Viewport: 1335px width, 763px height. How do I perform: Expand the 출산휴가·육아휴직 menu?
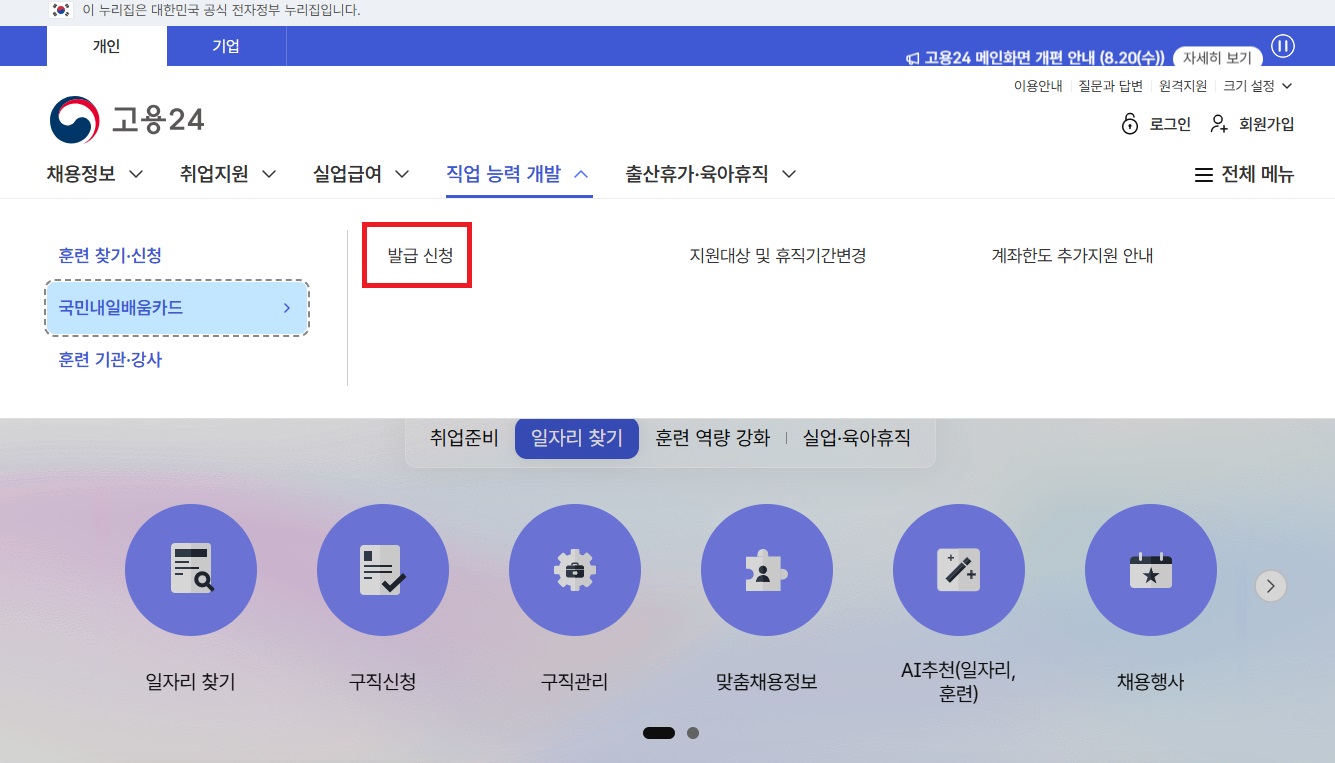710,173
